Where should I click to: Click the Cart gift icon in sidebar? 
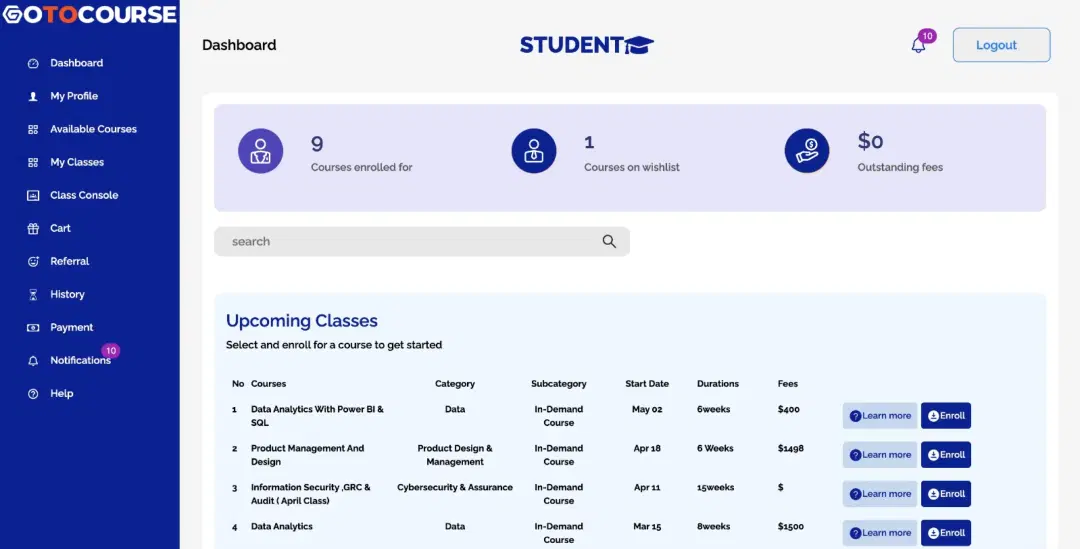(33, 228)
